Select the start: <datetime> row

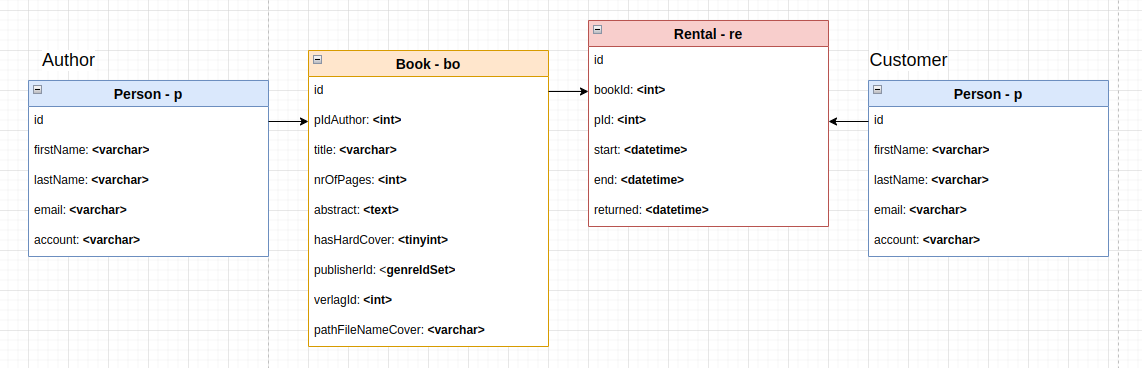pyautogui.click(x=709, y=150)
